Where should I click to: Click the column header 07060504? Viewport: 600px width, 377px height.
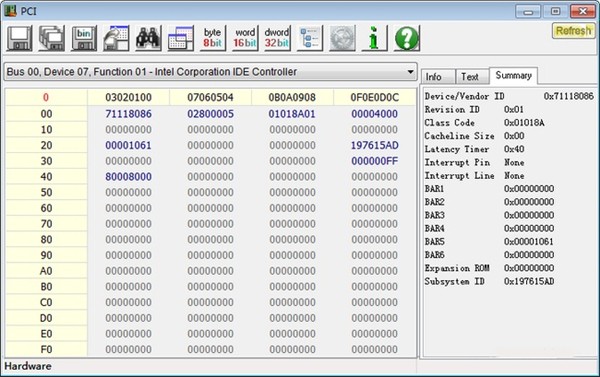coord(210,97)
